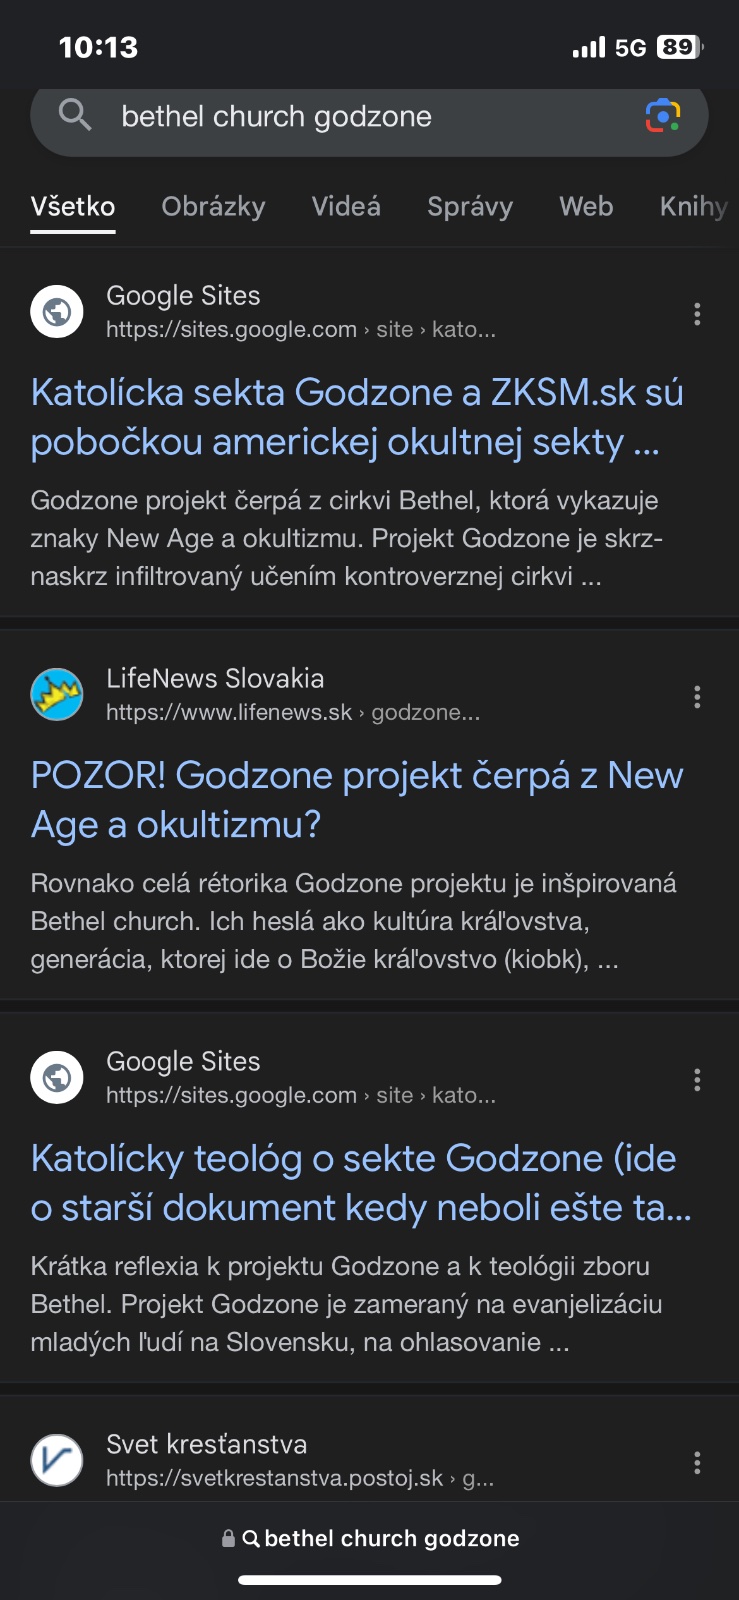This screenshot has height=1600, width=739.
Task: Switch to the Videá tab
Action: coord(346,207)
